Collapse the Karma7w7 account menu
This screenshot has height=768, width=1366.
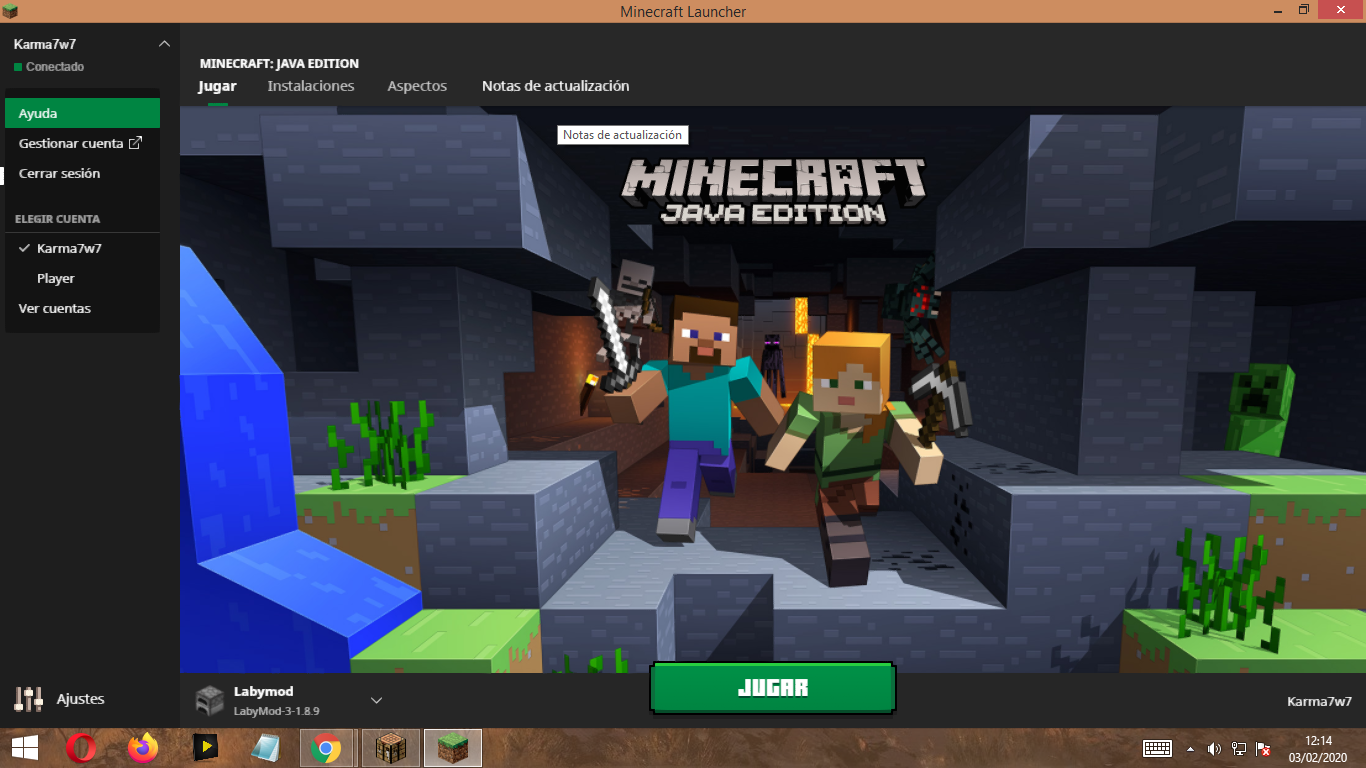(x=165, y=44)
